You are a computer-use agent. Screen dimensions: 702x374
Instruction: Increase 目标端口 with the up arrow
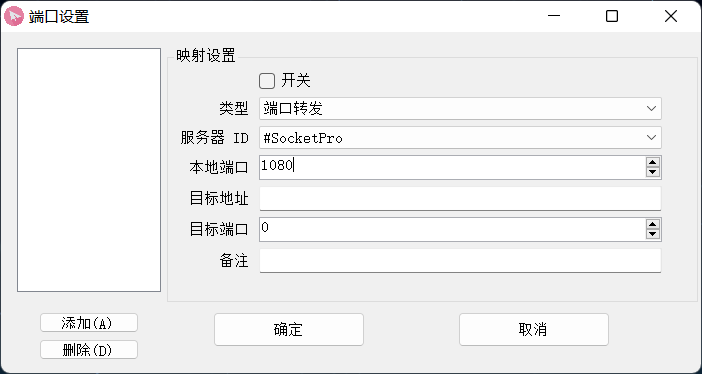(653, 224)
